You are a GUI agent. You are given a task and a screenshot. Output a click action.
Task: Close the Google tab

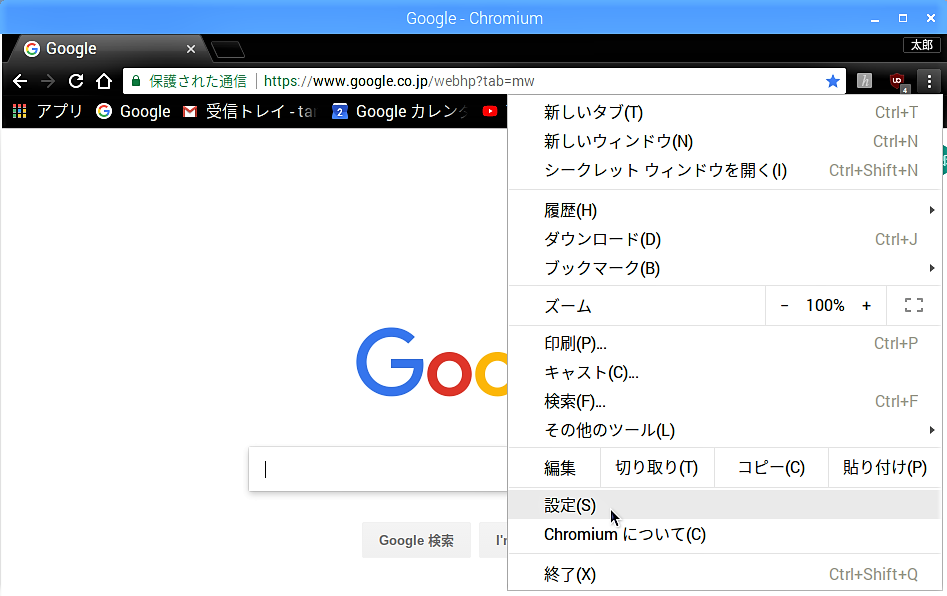click(x=191, y=49)
